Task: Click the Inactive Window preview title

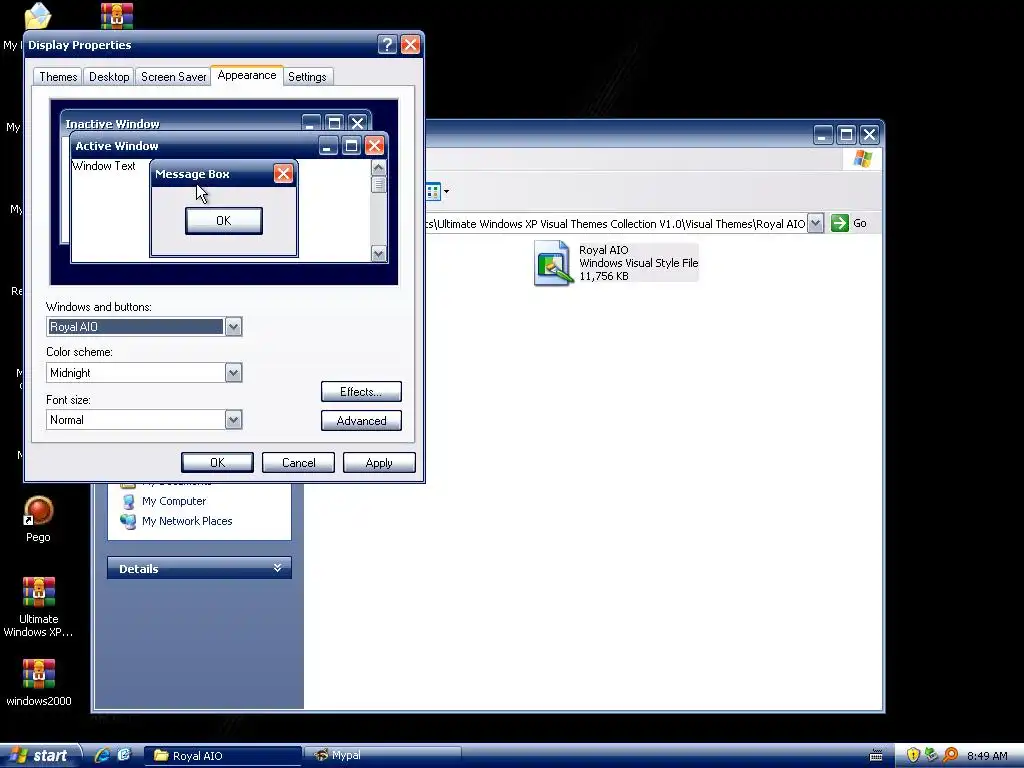Action: pyautogui.click(x=112, y=123)
